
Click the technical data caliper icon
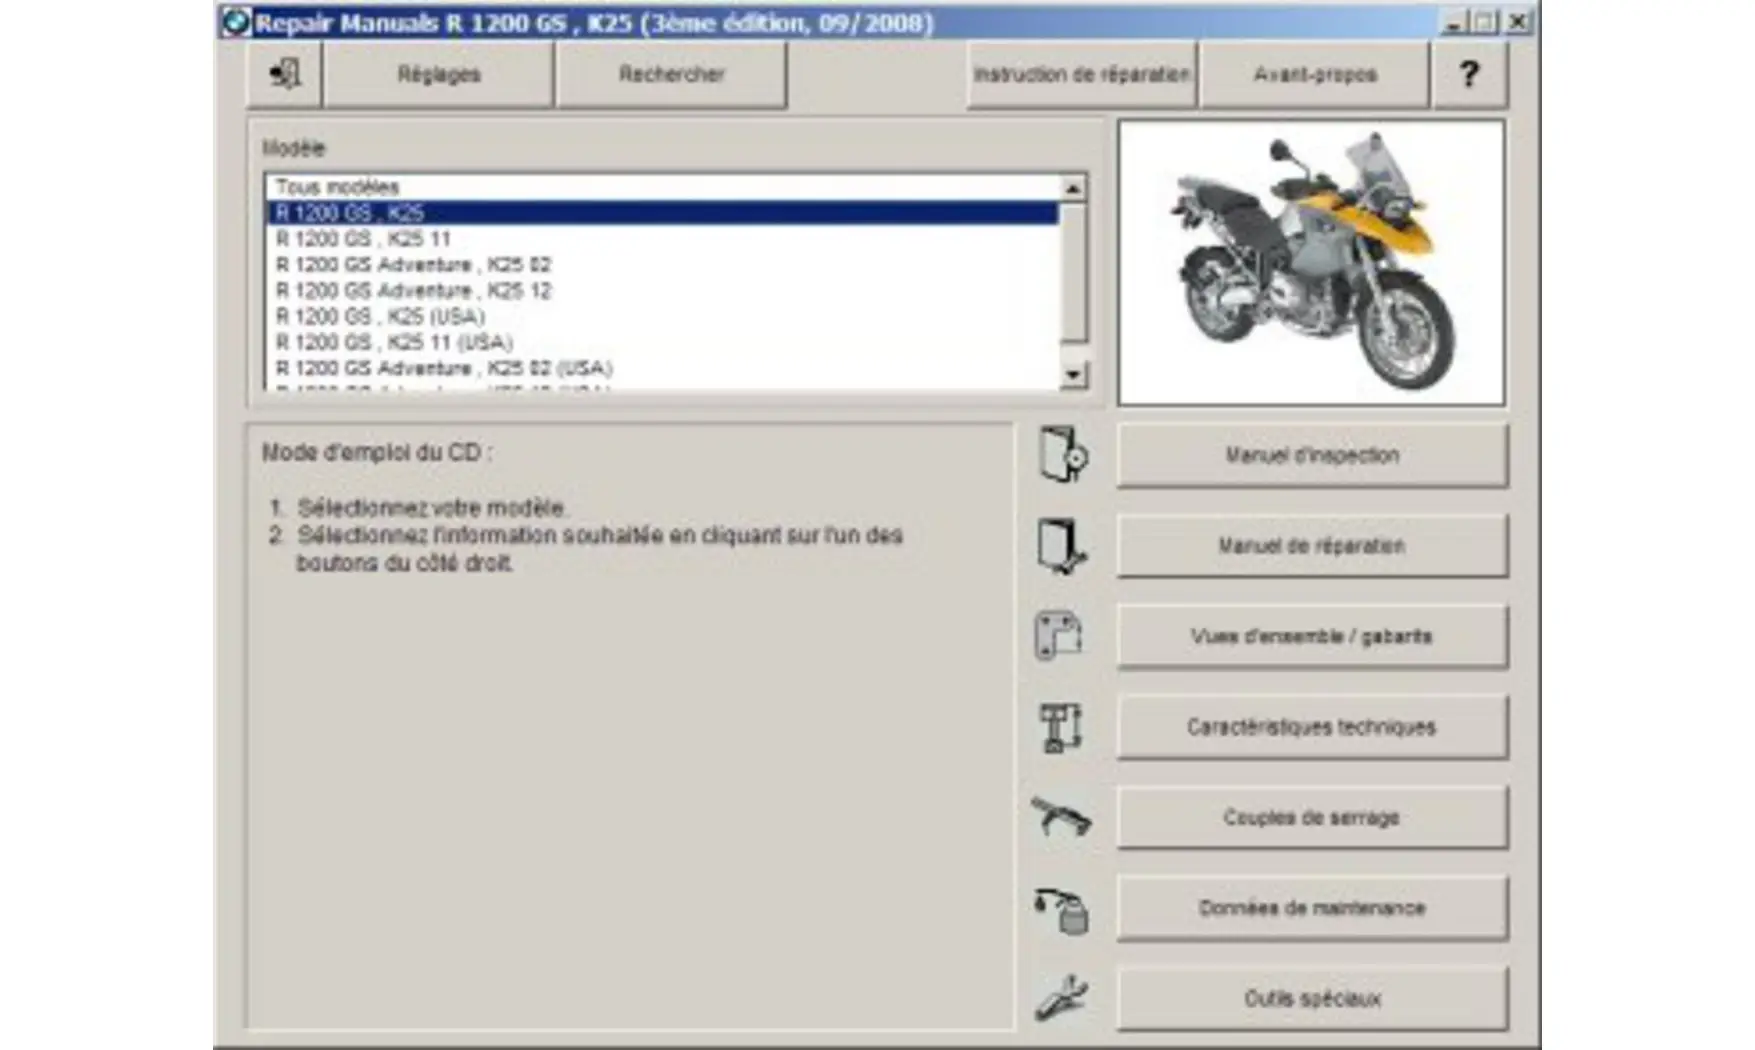pos(1061,727)
